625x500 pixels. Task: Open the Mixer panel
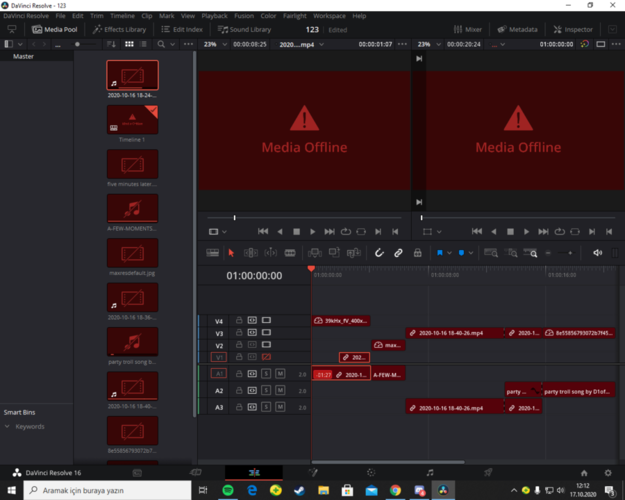click(468, 30)
